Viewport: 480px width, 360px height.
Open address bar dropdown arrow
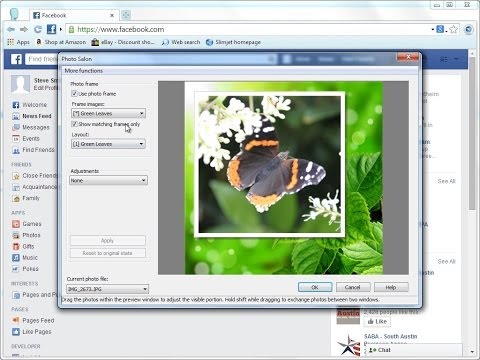tap(433, 29)
